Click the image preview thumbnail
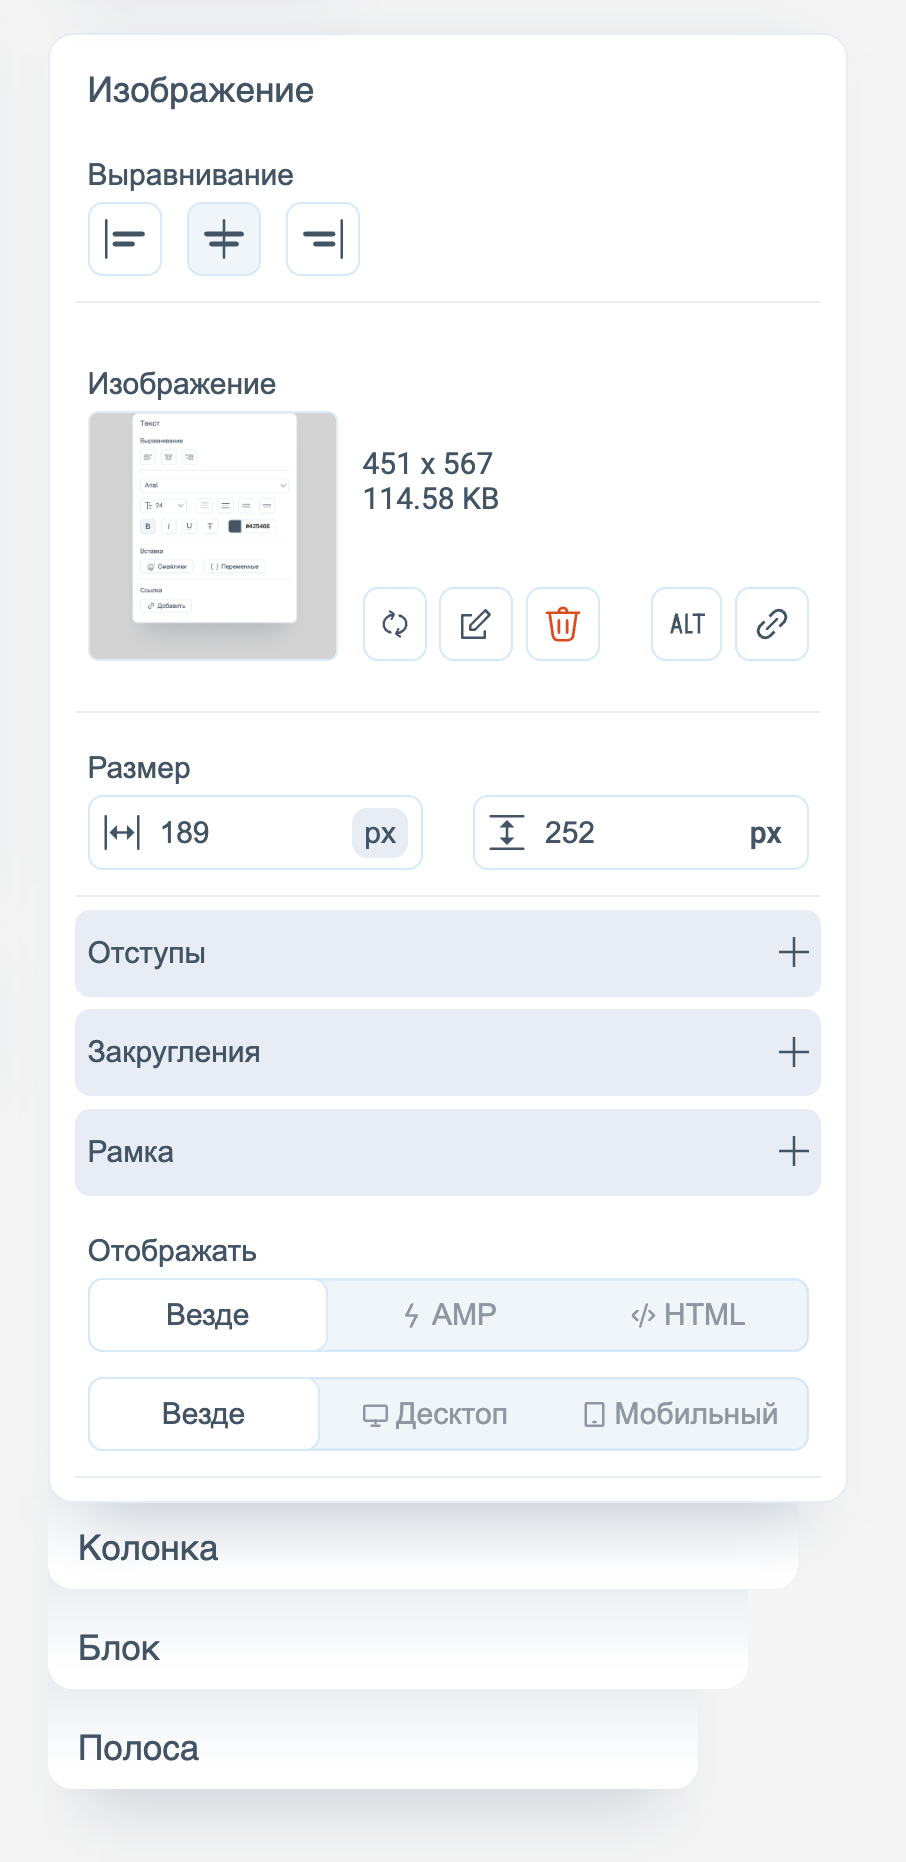Screen dimensions: 906x1862 tap(213, 536)
